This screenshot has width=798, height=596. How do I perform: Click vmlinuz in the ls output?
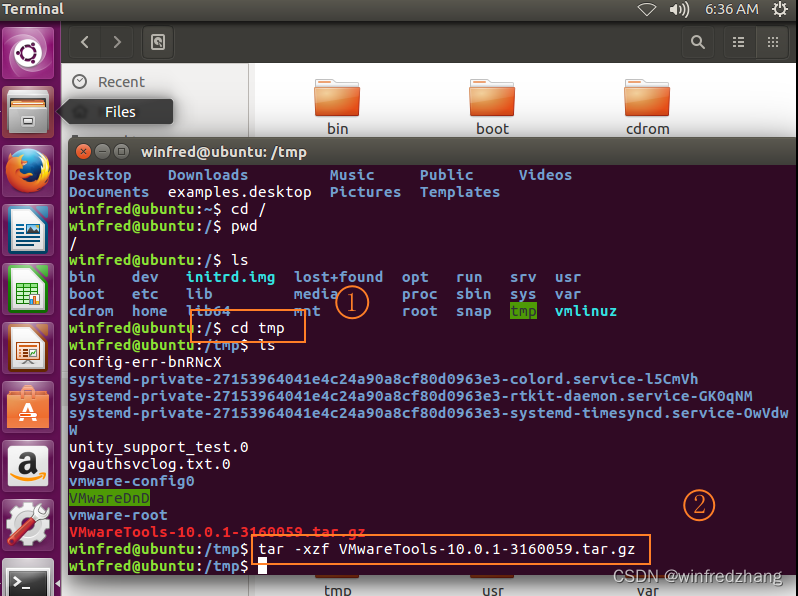click(x=586, y=311)
